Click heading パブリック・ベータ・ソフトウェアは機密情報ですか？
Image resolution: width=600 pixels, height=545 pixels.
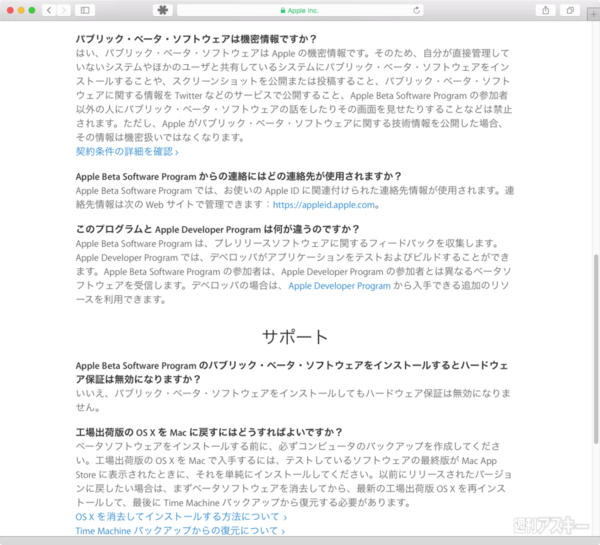(196, 39)
